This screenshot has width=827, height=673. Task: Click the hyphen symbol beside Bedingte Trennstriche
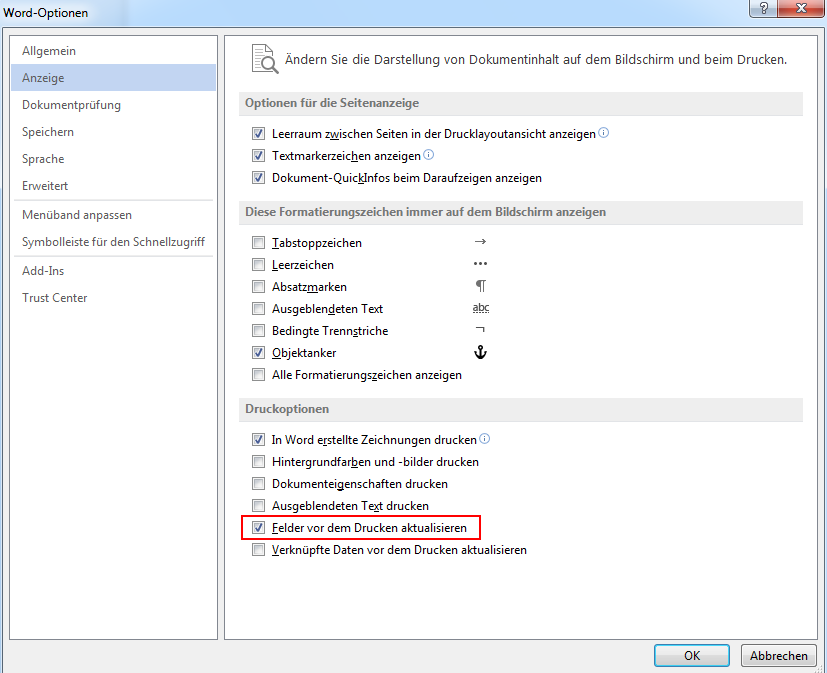(480, 330)
